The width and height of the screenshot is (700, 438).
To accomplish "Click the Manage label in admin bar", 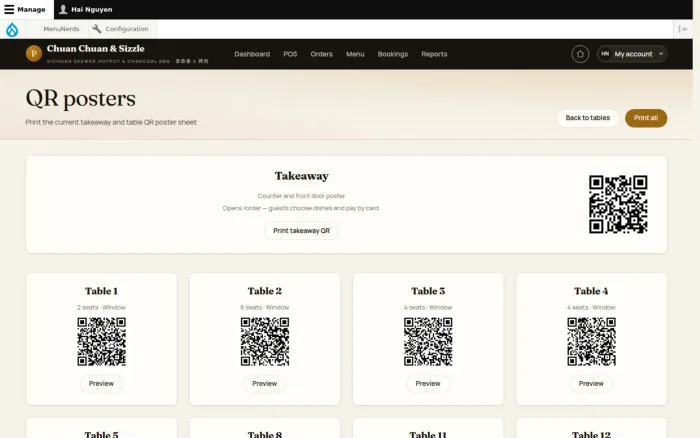I will tap(31, 9).
